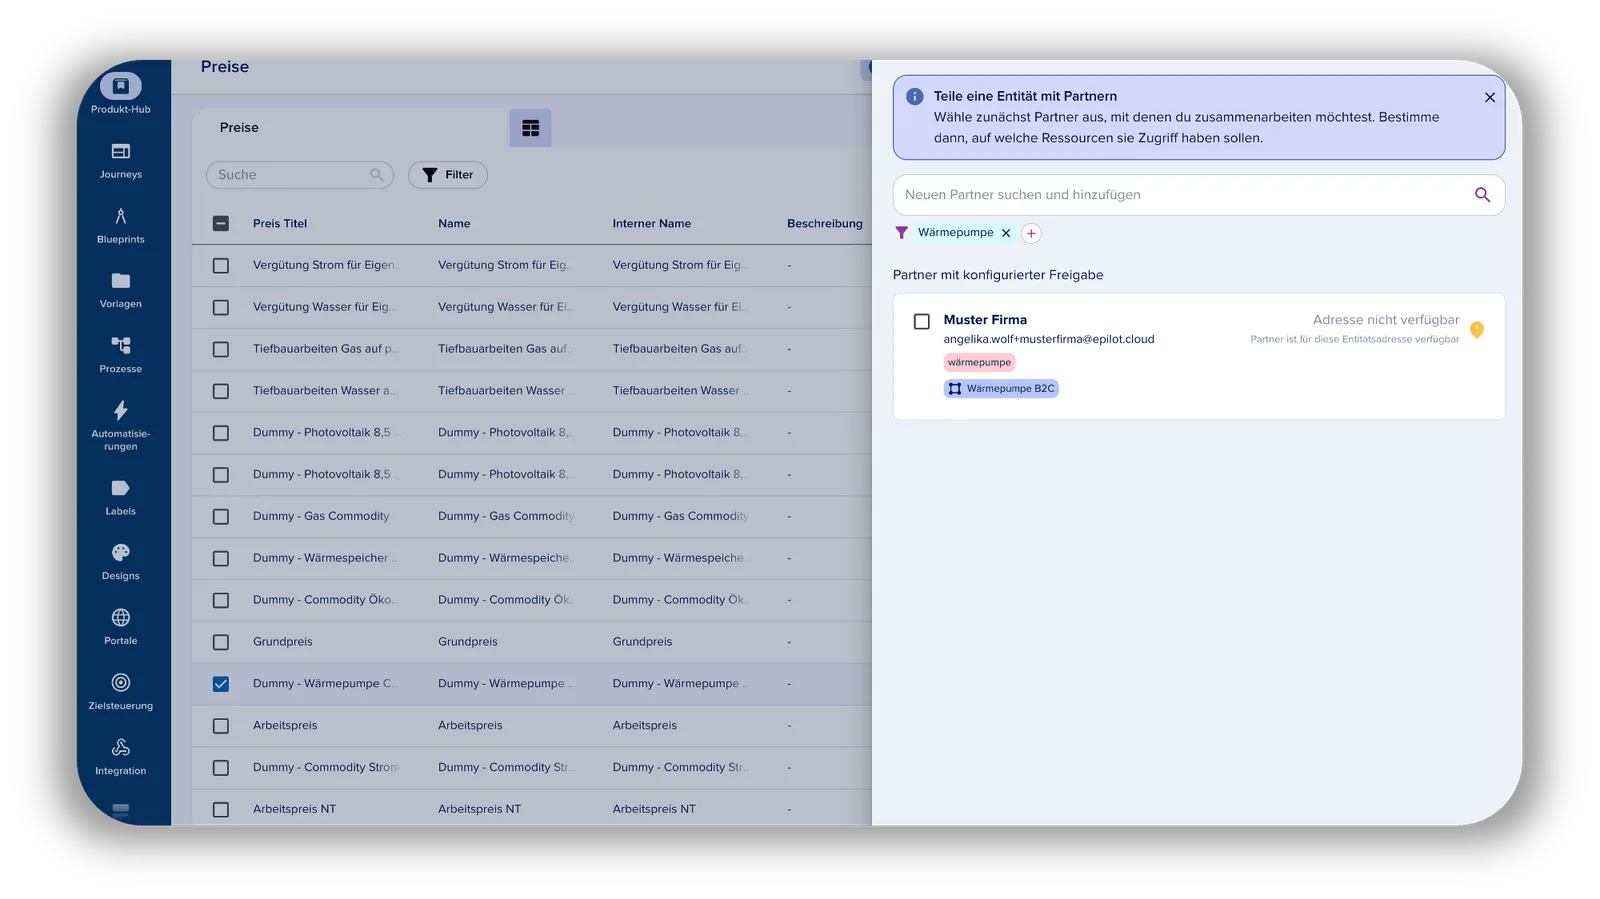Image resolution: width=1600 pixels, height=899 pixels.
Task: Click the funnel icon beside the Wärmepumpe chip
Action: [x=902, y=233]
